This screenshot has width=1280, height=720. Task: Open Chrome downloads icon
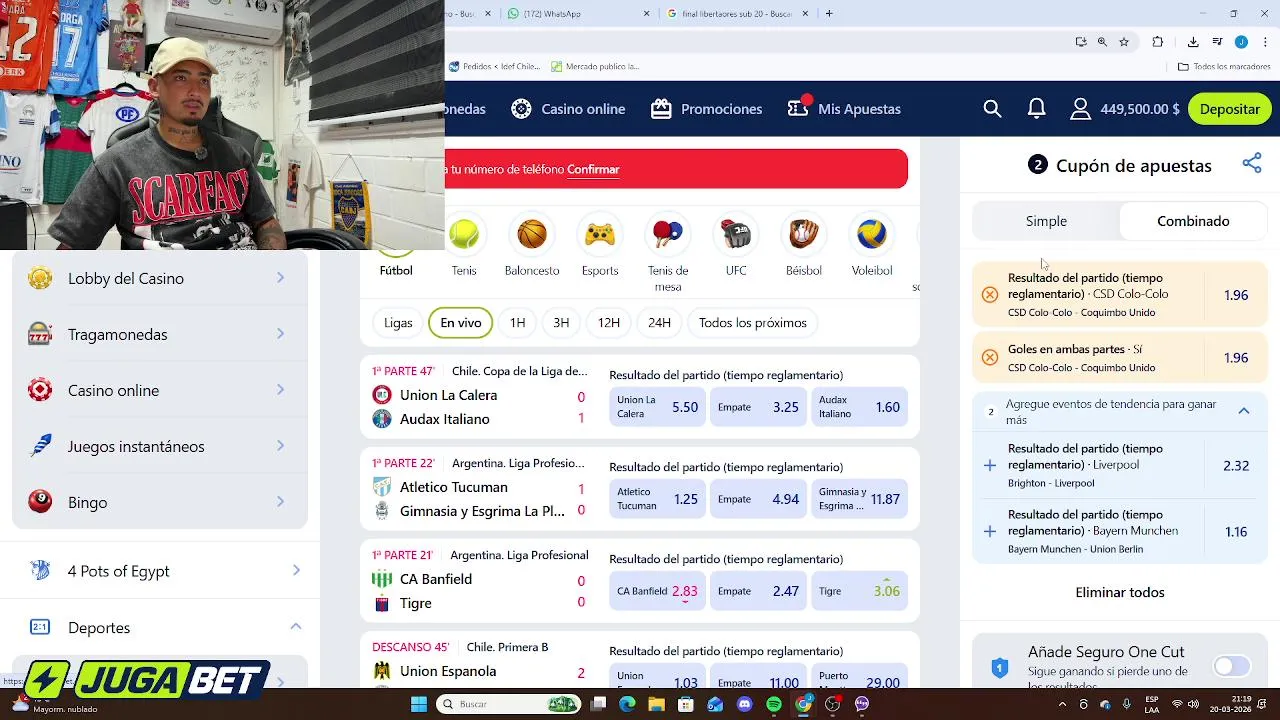tap(1193, 42)
